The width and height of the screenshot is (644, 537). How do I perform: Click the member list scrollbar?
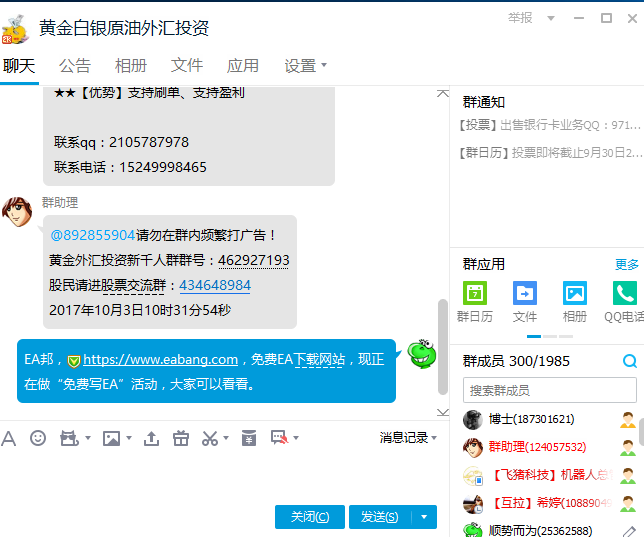[x=642, y=432]
